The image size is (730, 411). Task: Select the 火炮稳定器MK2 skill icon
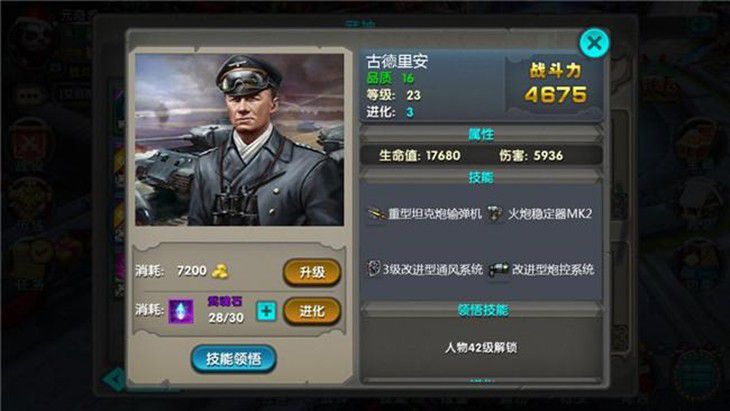point(495,214)
